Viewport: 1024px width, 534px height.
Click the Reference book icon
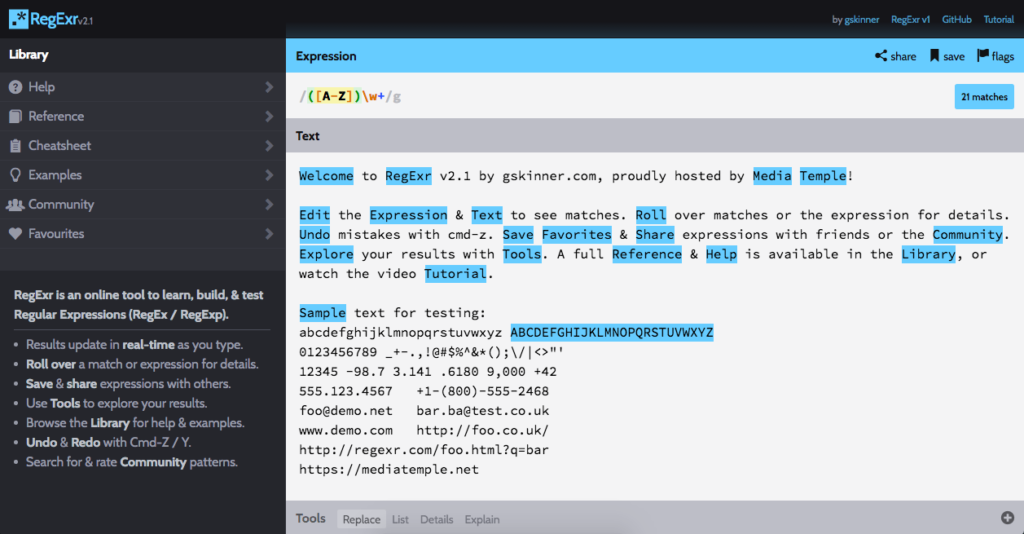point(15,116)
